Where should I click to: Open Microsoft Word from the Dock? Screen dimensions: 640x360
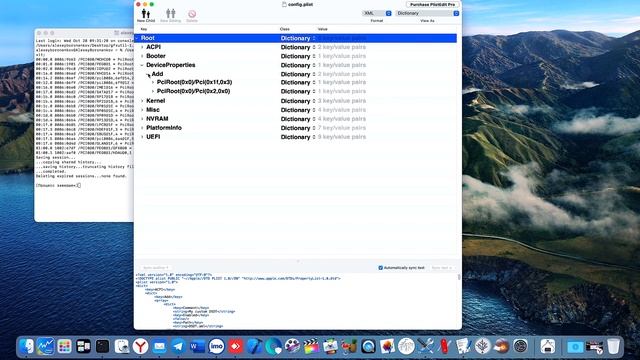point(198,347)
